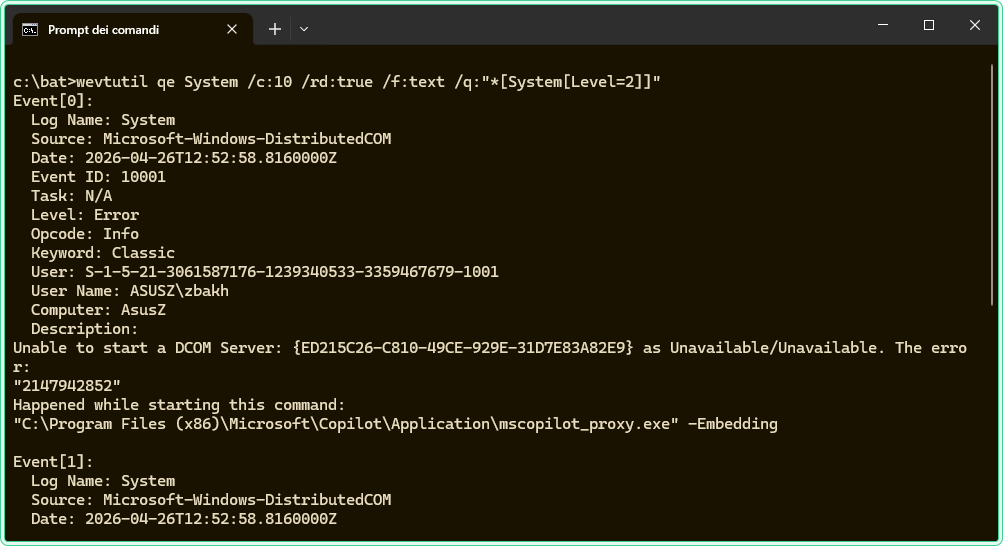Minimize the terminal window
The image size is (1003, 546).
883,25
